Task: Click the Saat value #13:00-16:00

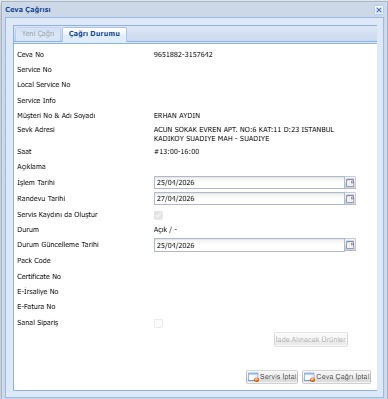Action: [x=176, y=152]
